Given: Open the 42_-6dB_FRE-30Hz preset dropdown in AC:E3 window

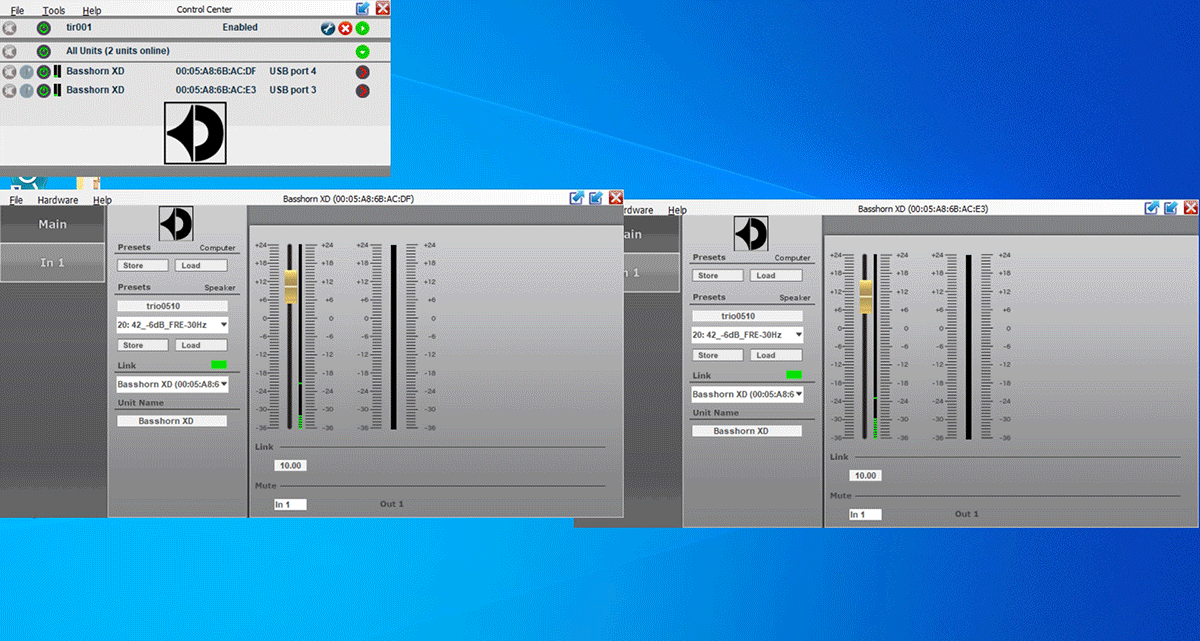Looking at the screenshot, I should (748, 335).
